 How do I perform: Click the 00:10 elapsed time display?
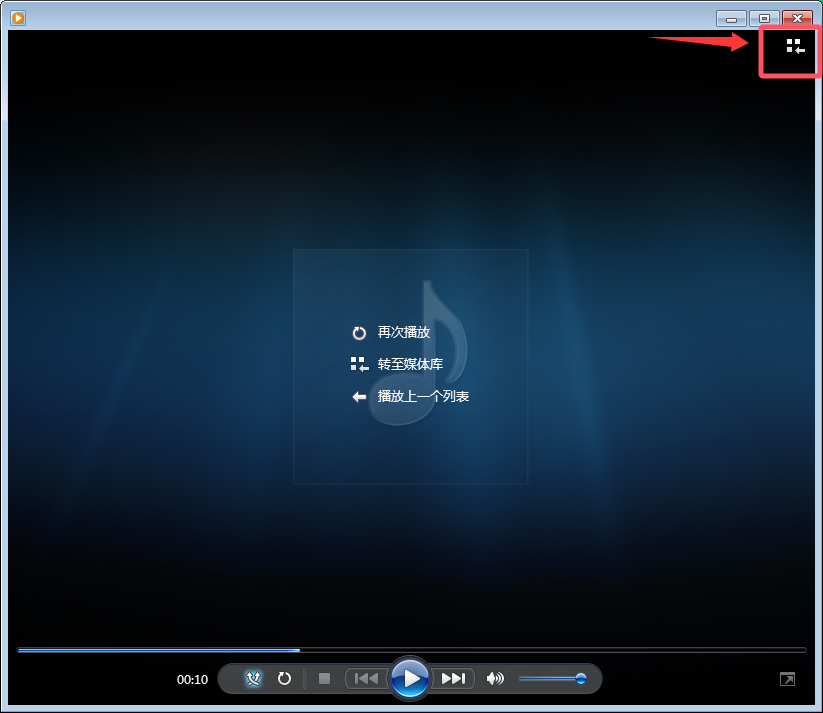[x=192, y=679]
